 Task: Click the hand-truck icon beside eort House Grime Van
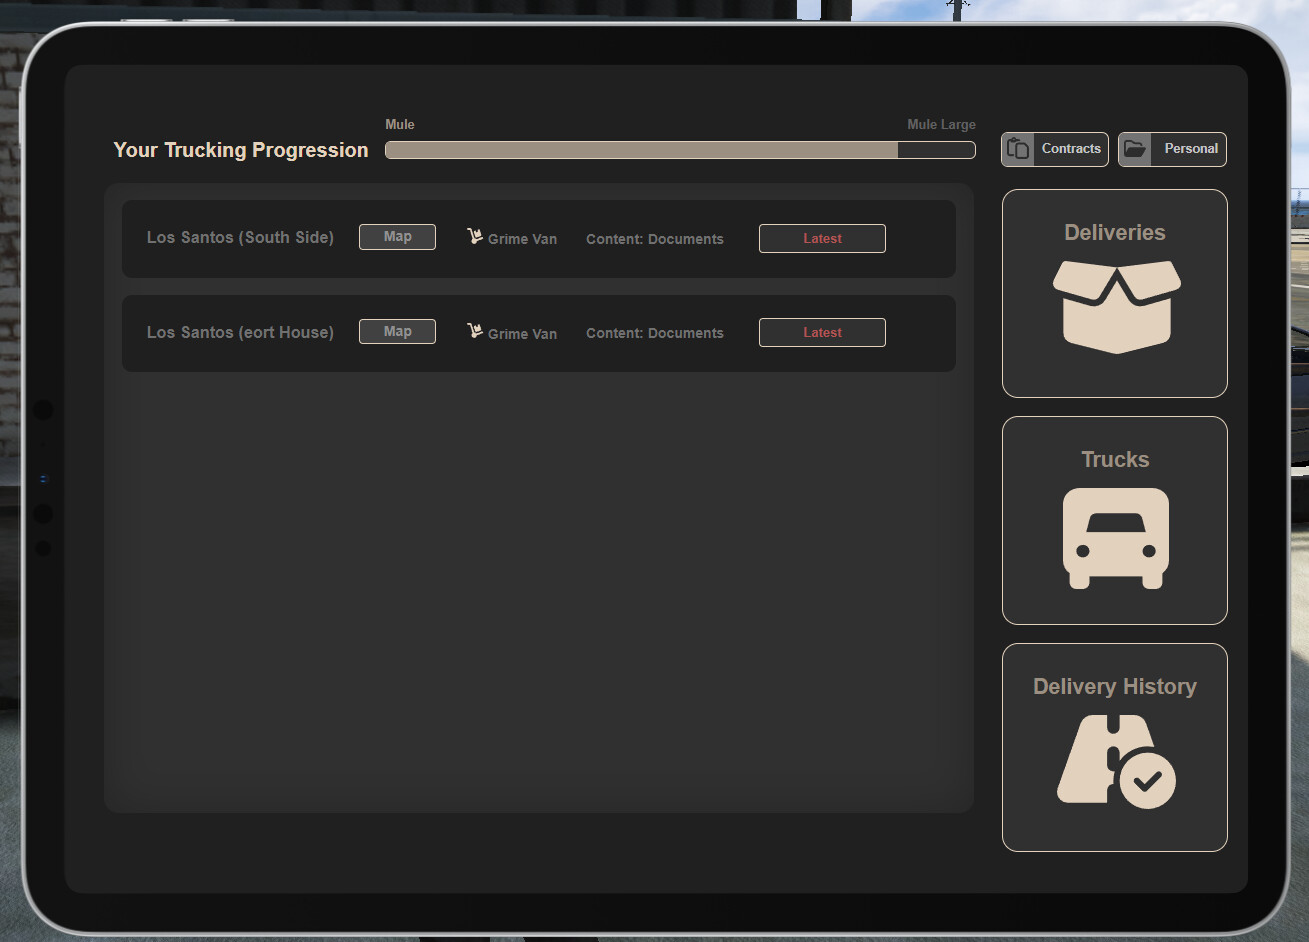(x=474, y=328)
